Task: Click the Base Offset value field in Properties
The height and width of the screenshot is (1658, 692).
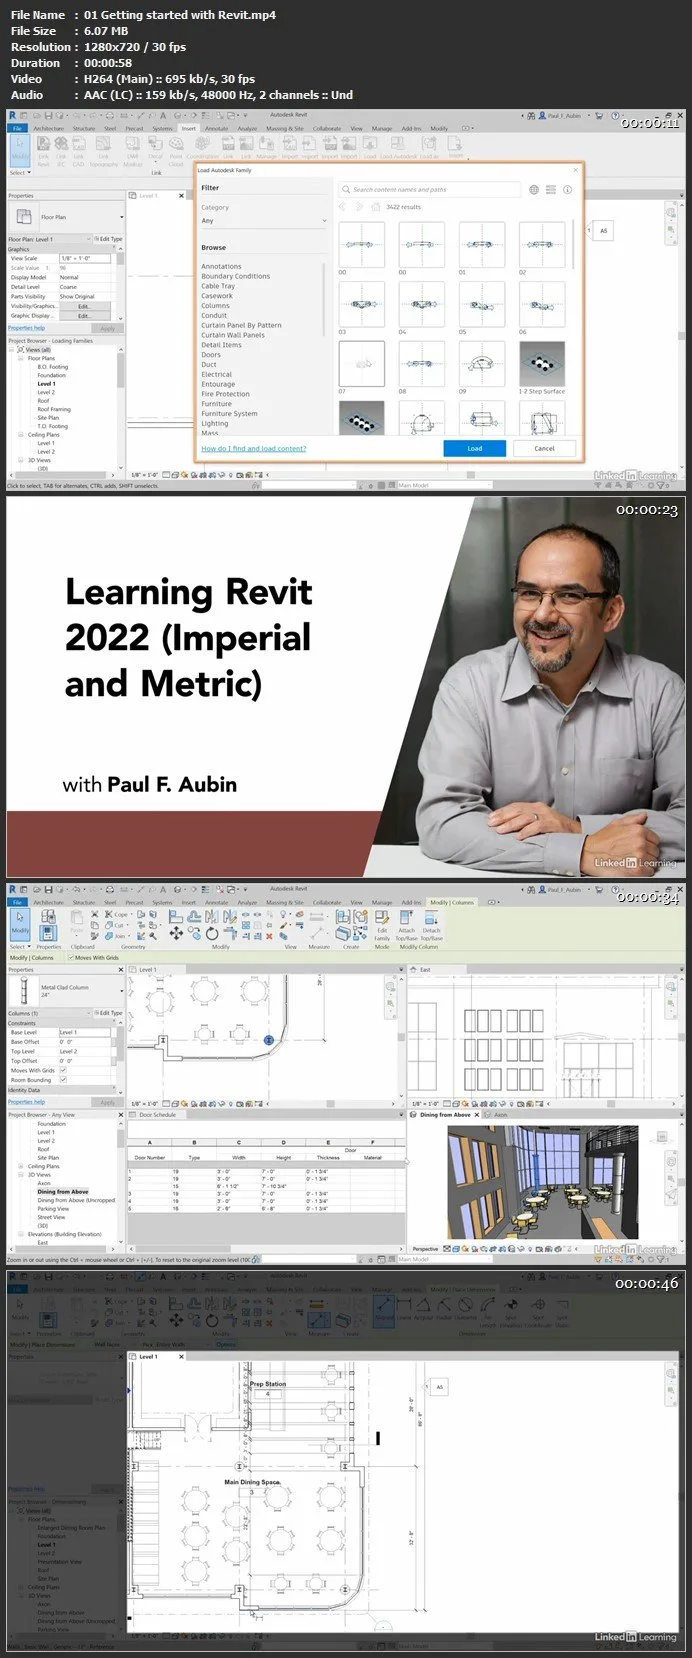Action: (x=87, y=1042)
